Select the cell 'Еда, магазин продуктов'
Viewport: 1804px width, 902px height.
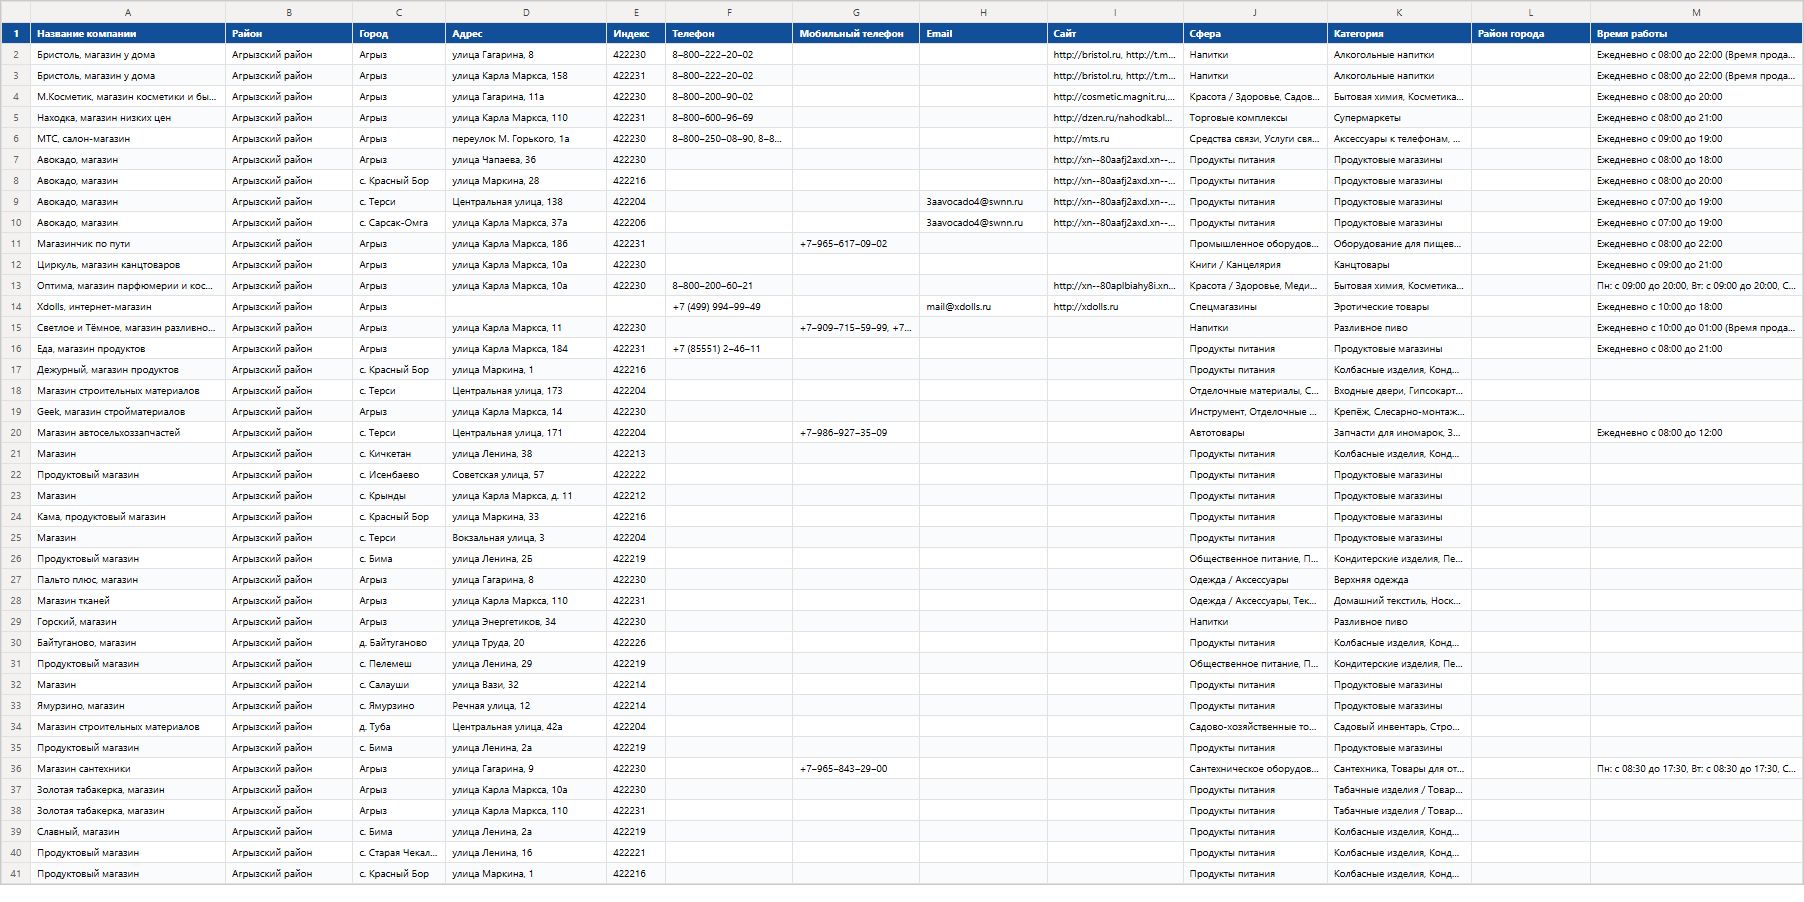coord(128,349)
